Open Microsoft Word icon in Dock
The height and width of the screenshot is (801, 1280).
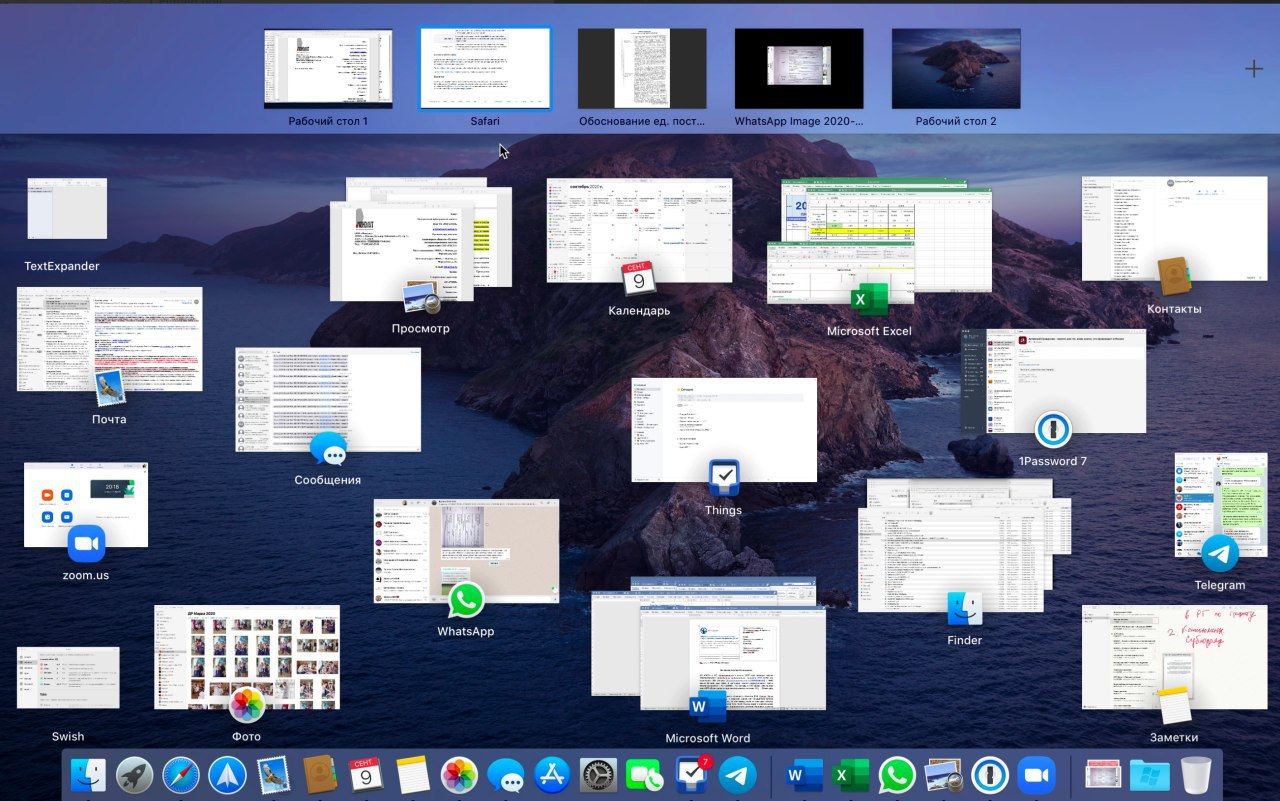point(804,775)
